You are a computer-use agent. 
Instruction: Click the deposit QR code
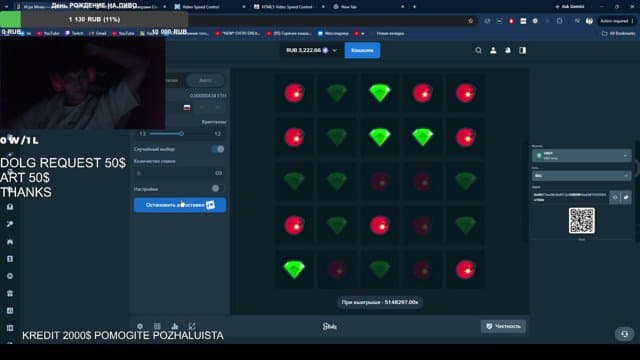tap(582, 220)
